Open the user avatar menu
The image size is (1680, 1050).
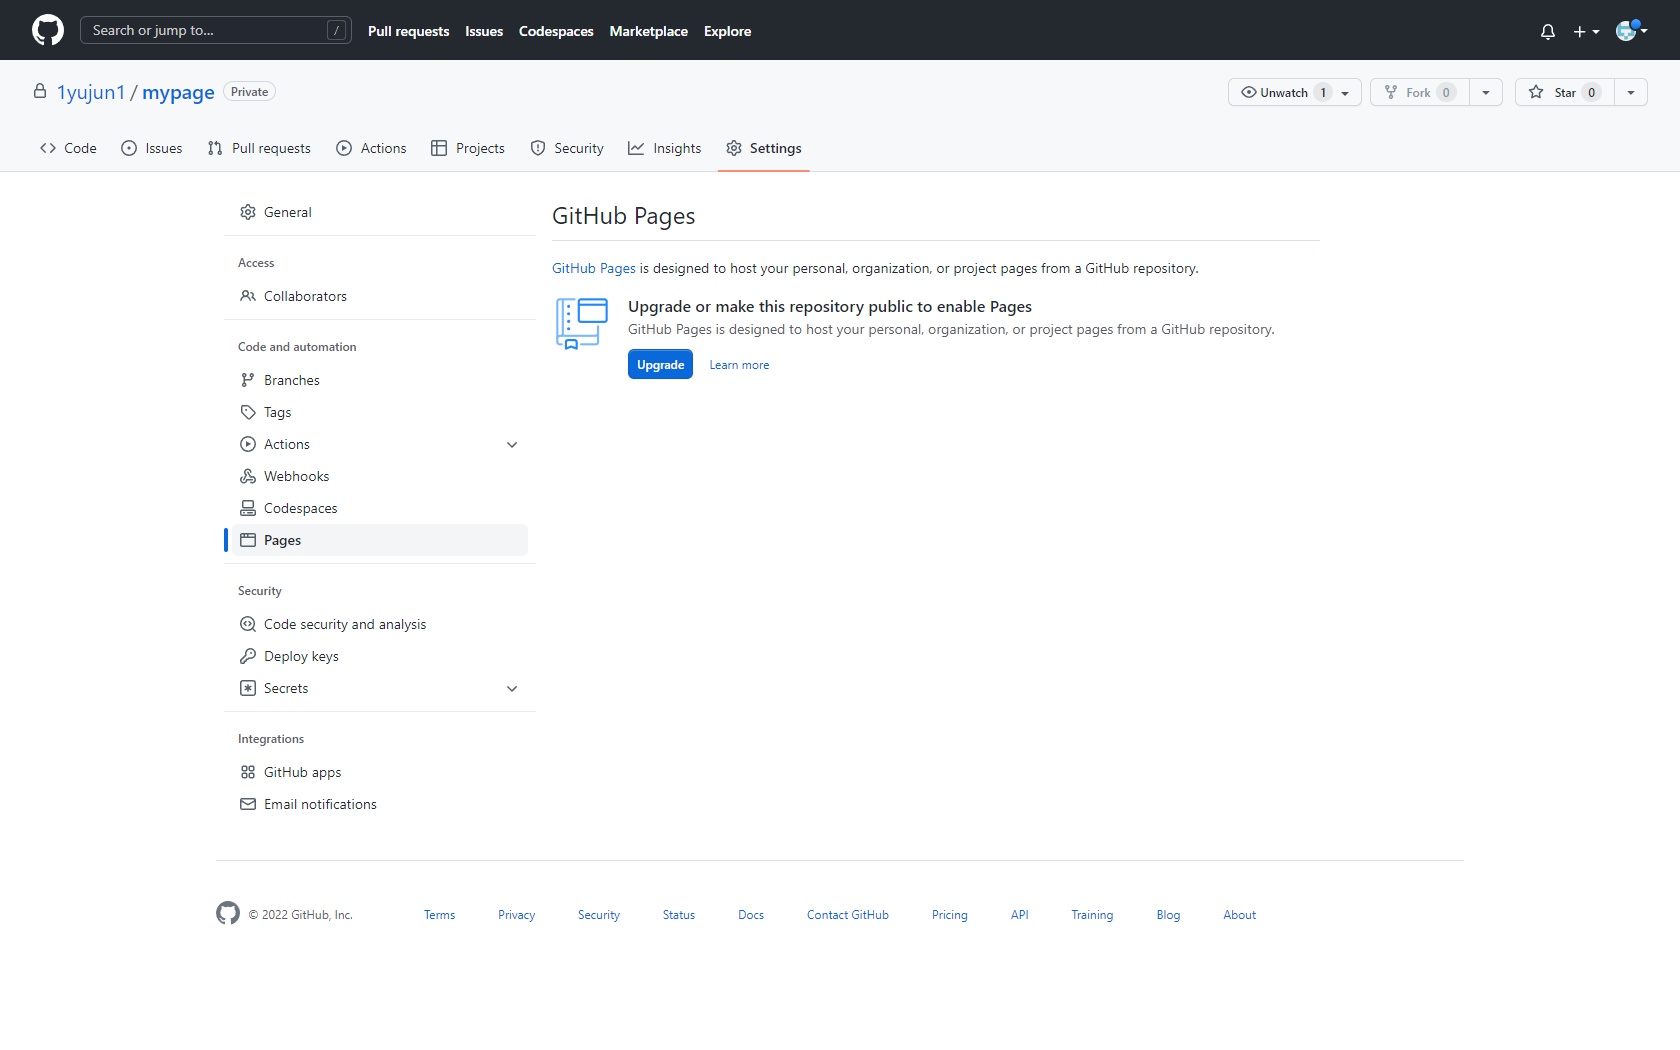pos(1631,30)
